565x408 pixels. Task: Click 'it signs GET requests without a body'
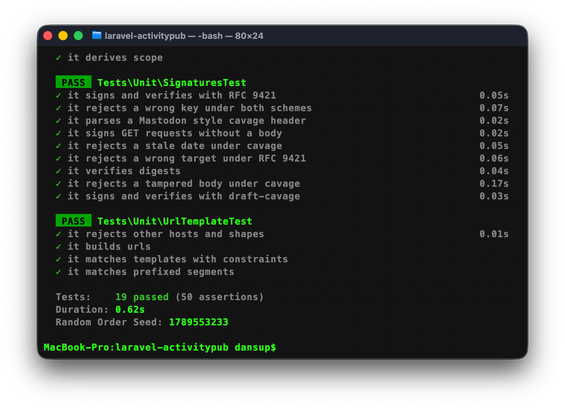coord(175,133)
